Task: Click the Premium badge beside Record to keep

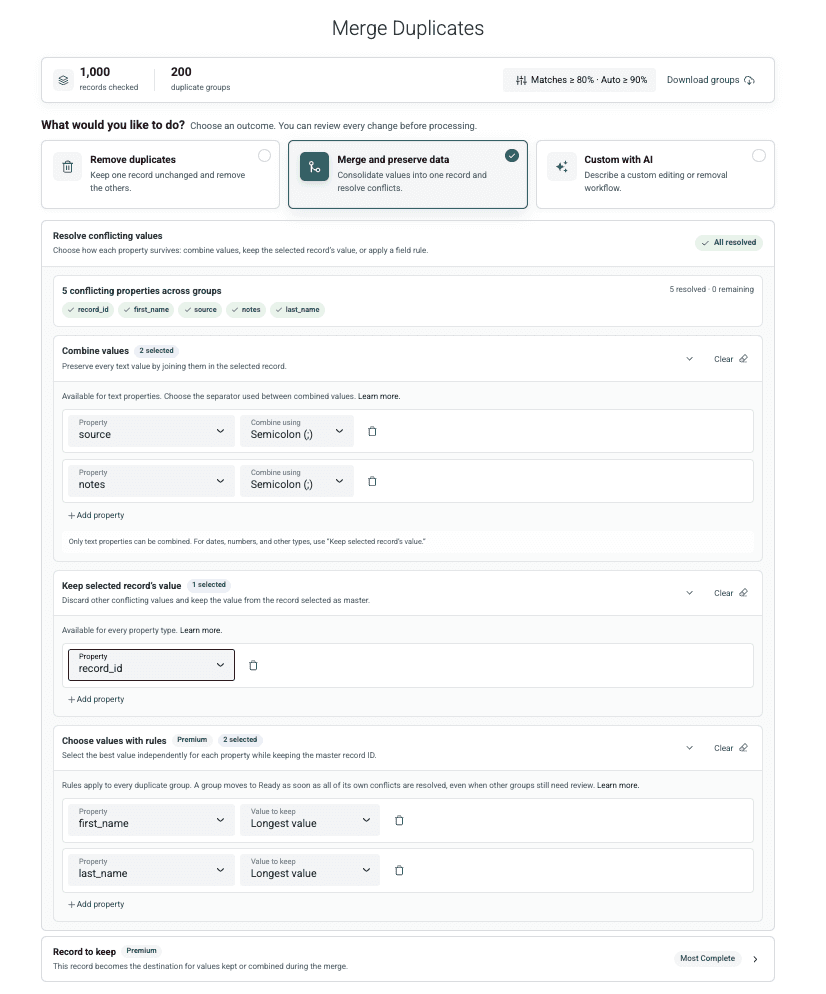Action: (141, 951)
